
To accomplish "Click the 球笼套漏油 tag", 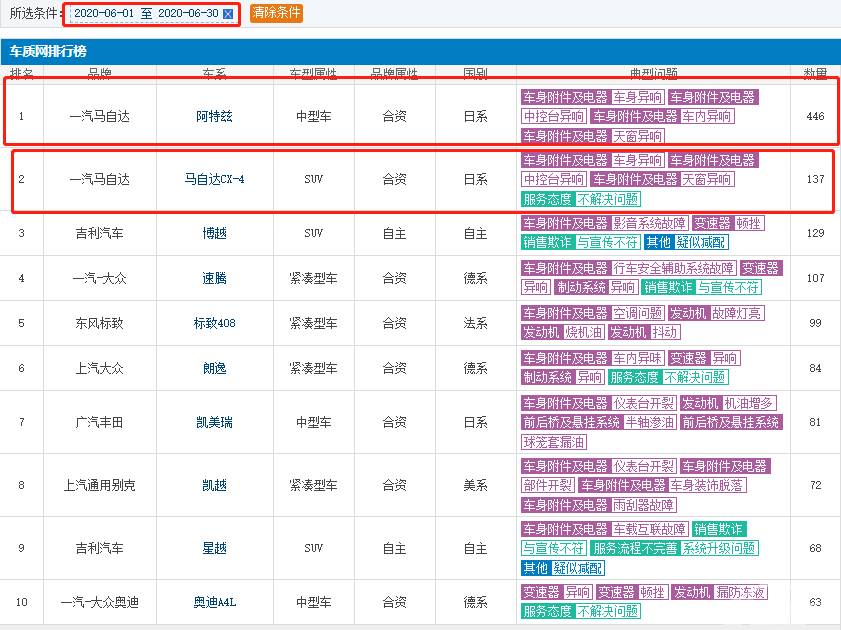I will coord(554,441).
